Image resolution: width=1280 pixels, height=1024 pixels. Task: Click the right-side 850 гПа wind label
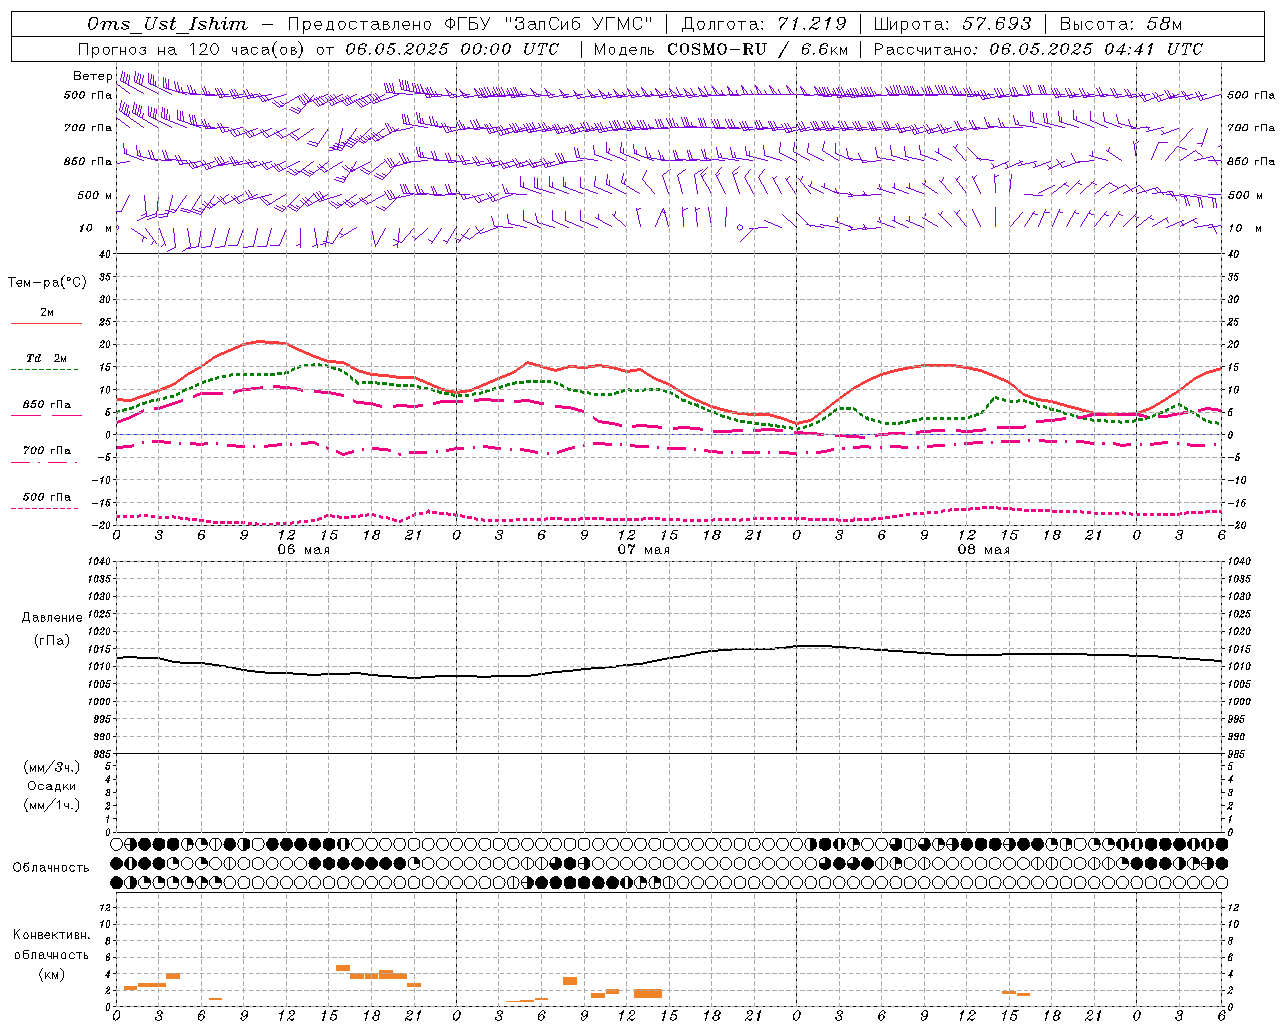coord(1251,161)
